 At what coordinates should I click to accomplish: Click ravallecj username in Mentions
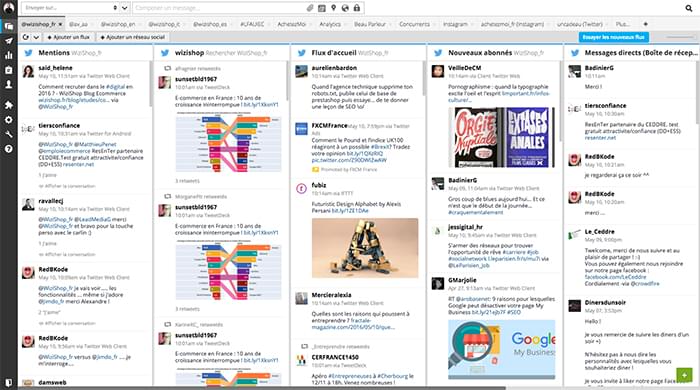point(50,201)
